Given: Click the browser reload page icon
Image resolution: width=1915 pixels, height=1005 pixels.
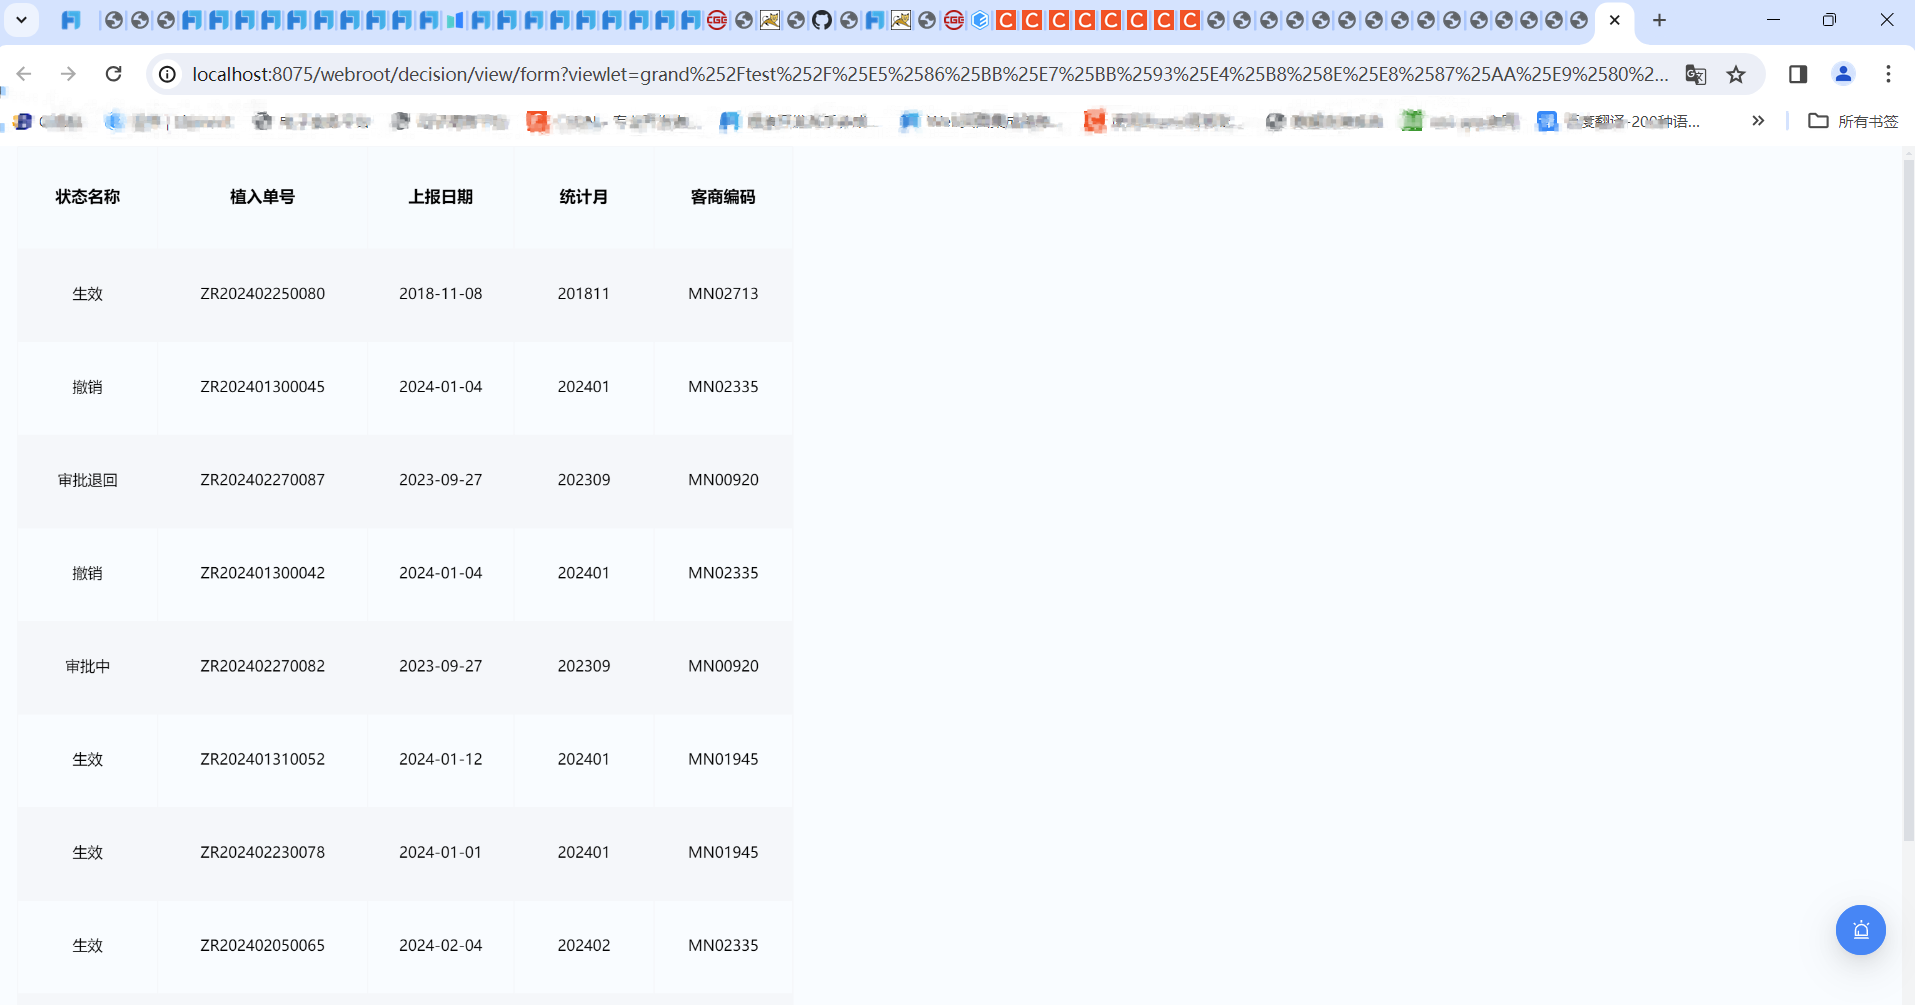Looking at the screenshot, I should [114, 74].
